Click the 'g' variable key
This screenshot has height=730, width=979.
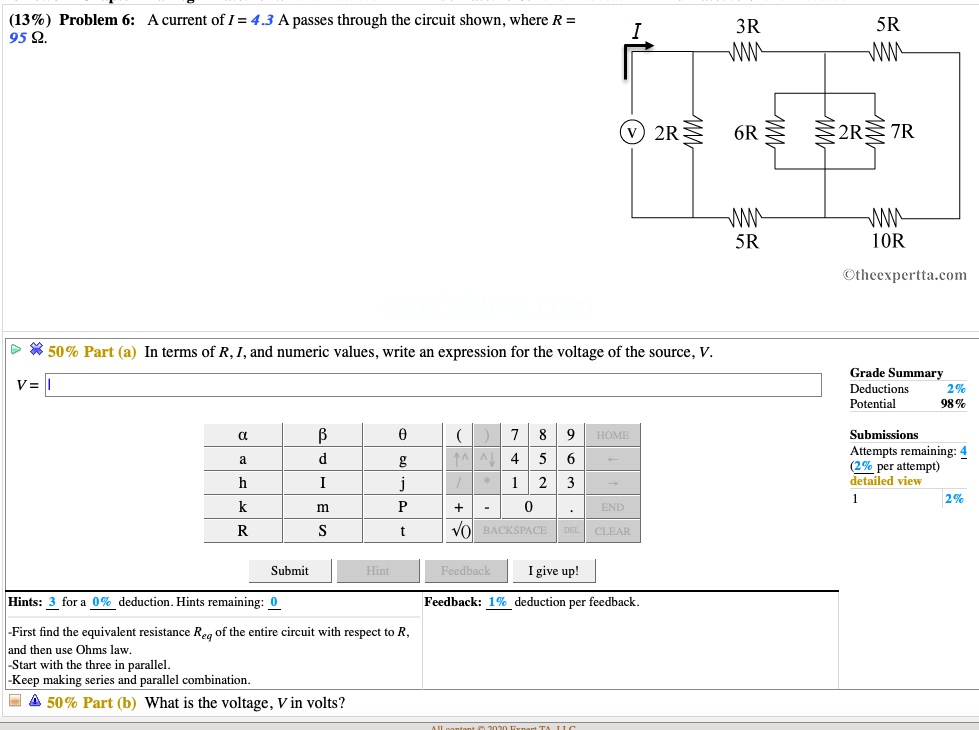click(403, 459)
